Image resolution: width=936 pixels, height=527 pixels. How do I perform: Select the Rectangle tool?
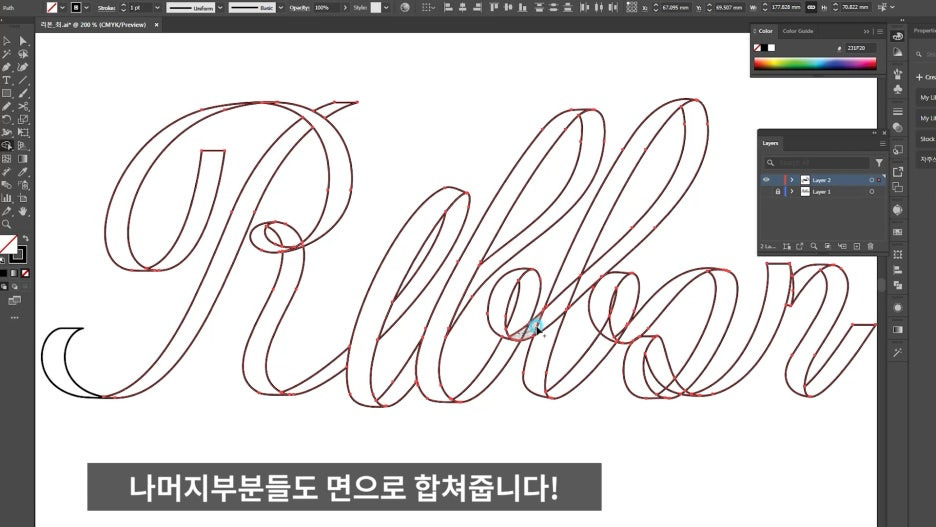coord(7,94)
